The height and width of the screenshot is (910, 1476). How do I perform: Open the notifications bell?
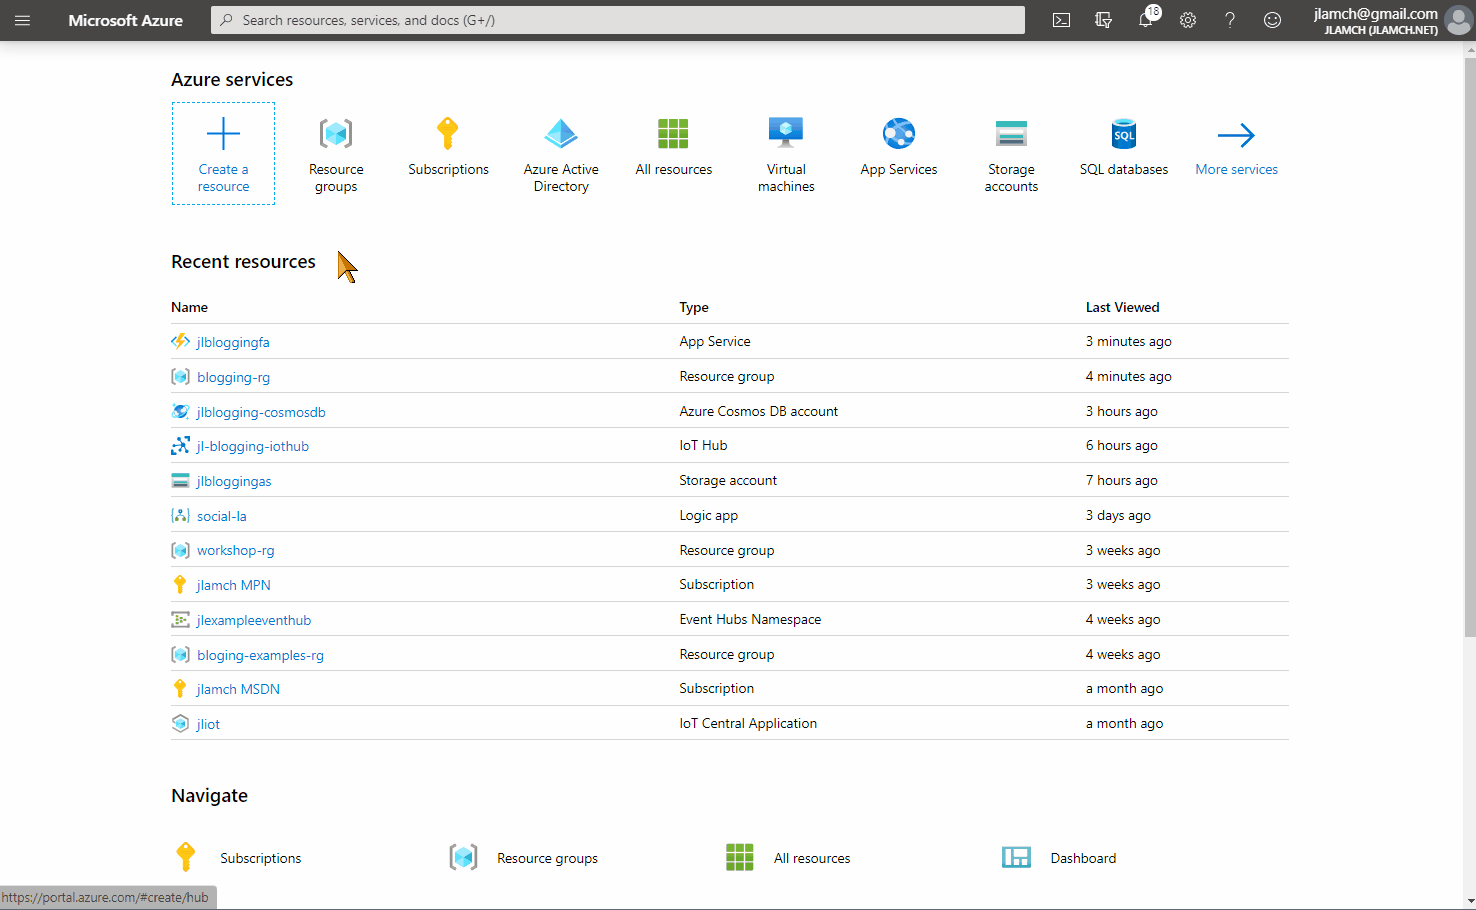click(x=1146, y=20)
